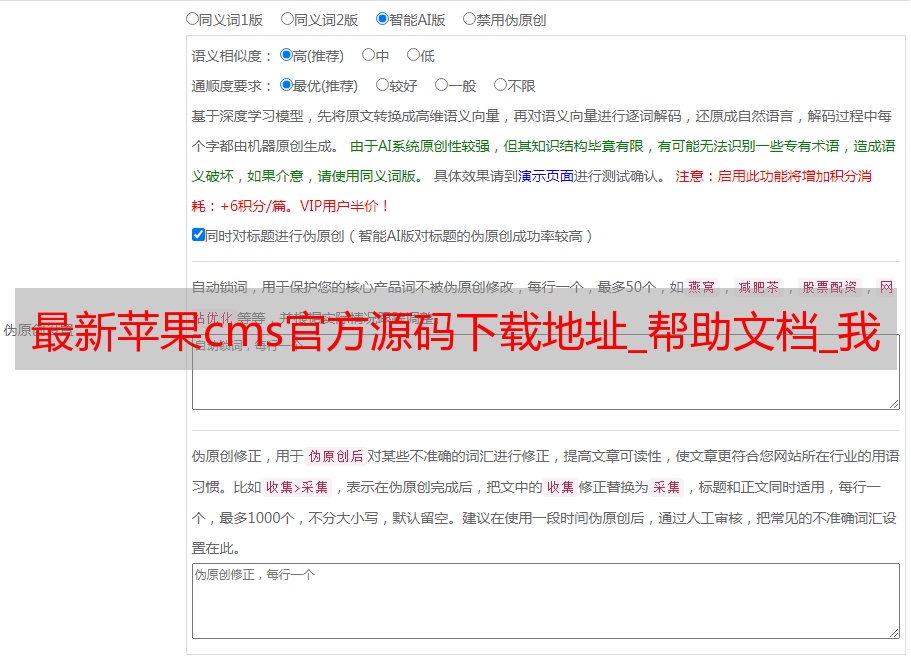Click the 燕窝 example keyword tag

701,287
